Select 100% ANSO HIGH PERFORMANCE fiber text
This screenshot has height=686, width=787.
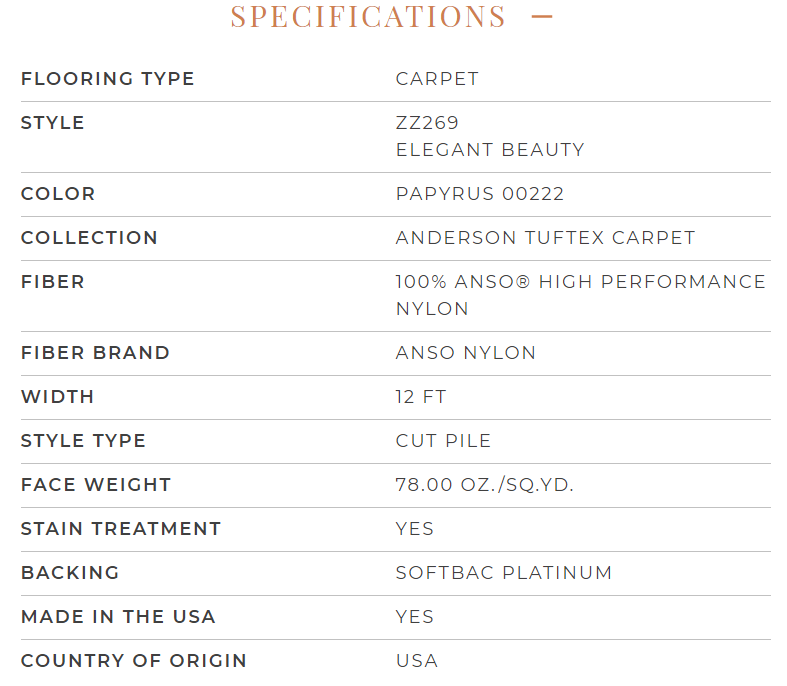click(x=581, y=282)
